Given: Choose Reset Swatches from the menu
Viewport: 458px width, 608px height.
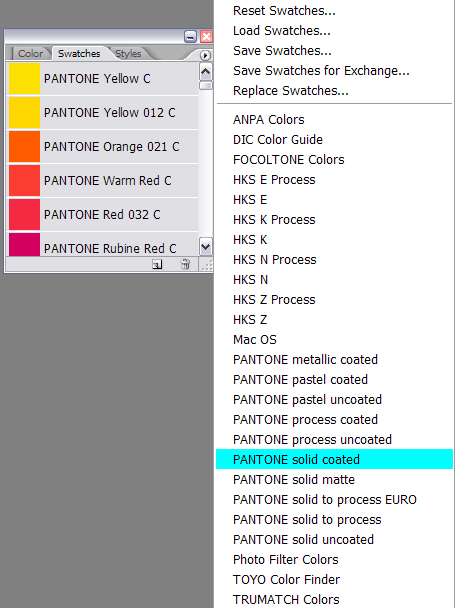Looking at the screenshot, I should [x=284, y=11].
